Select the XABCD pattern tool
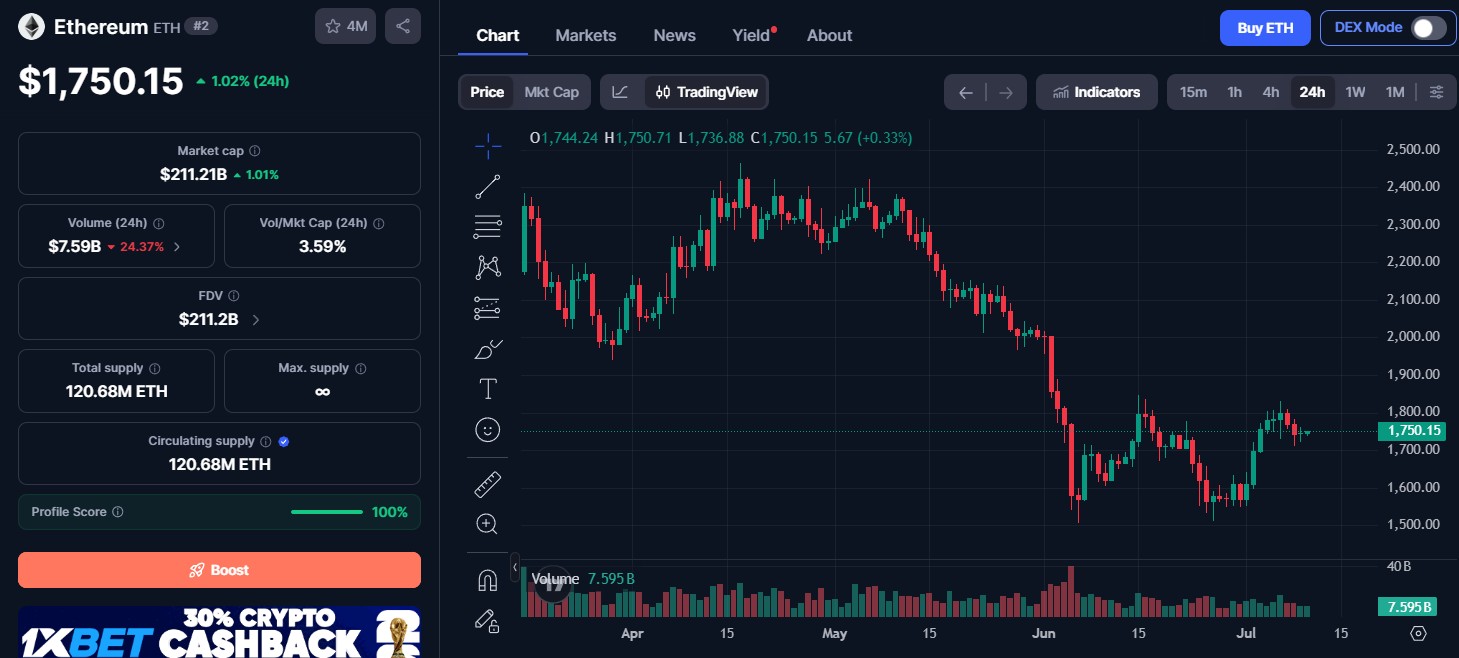Screen dimensions: 1459x658 [x=488, y=267]
